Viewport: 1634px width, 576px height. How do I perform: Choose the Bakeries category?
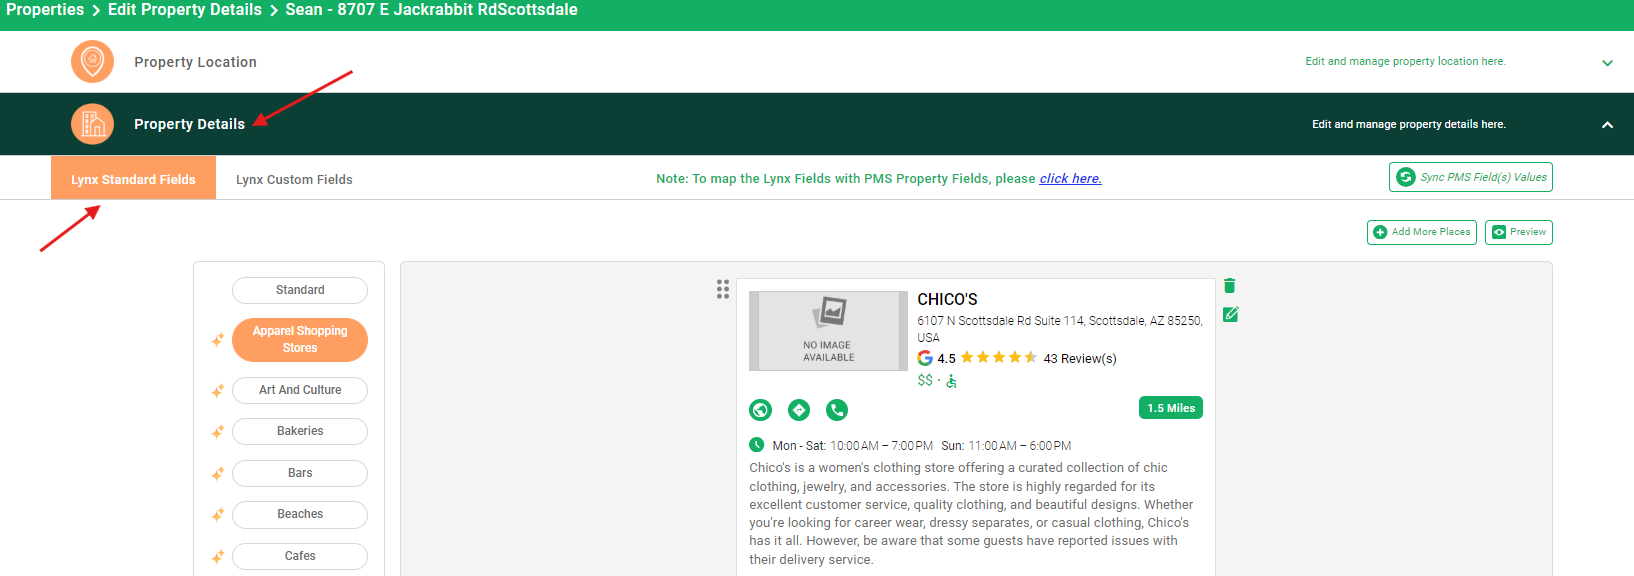tap(300, 431)
